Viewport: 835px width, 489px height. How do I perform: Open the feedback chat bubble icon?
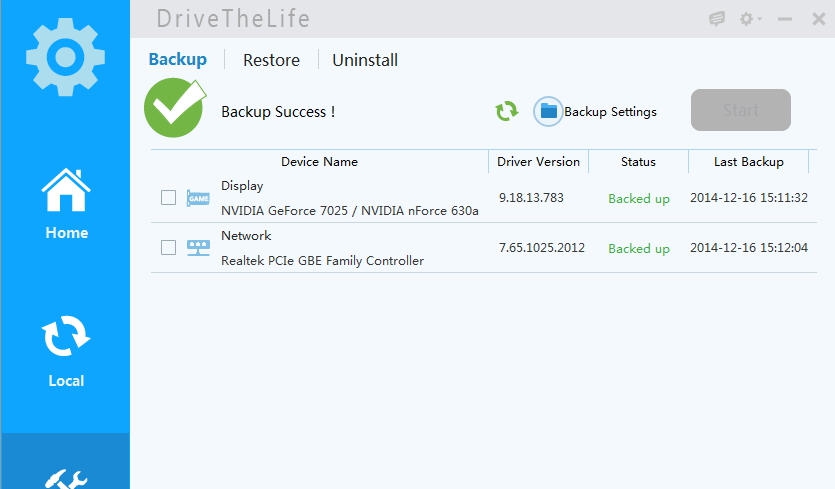717,19
